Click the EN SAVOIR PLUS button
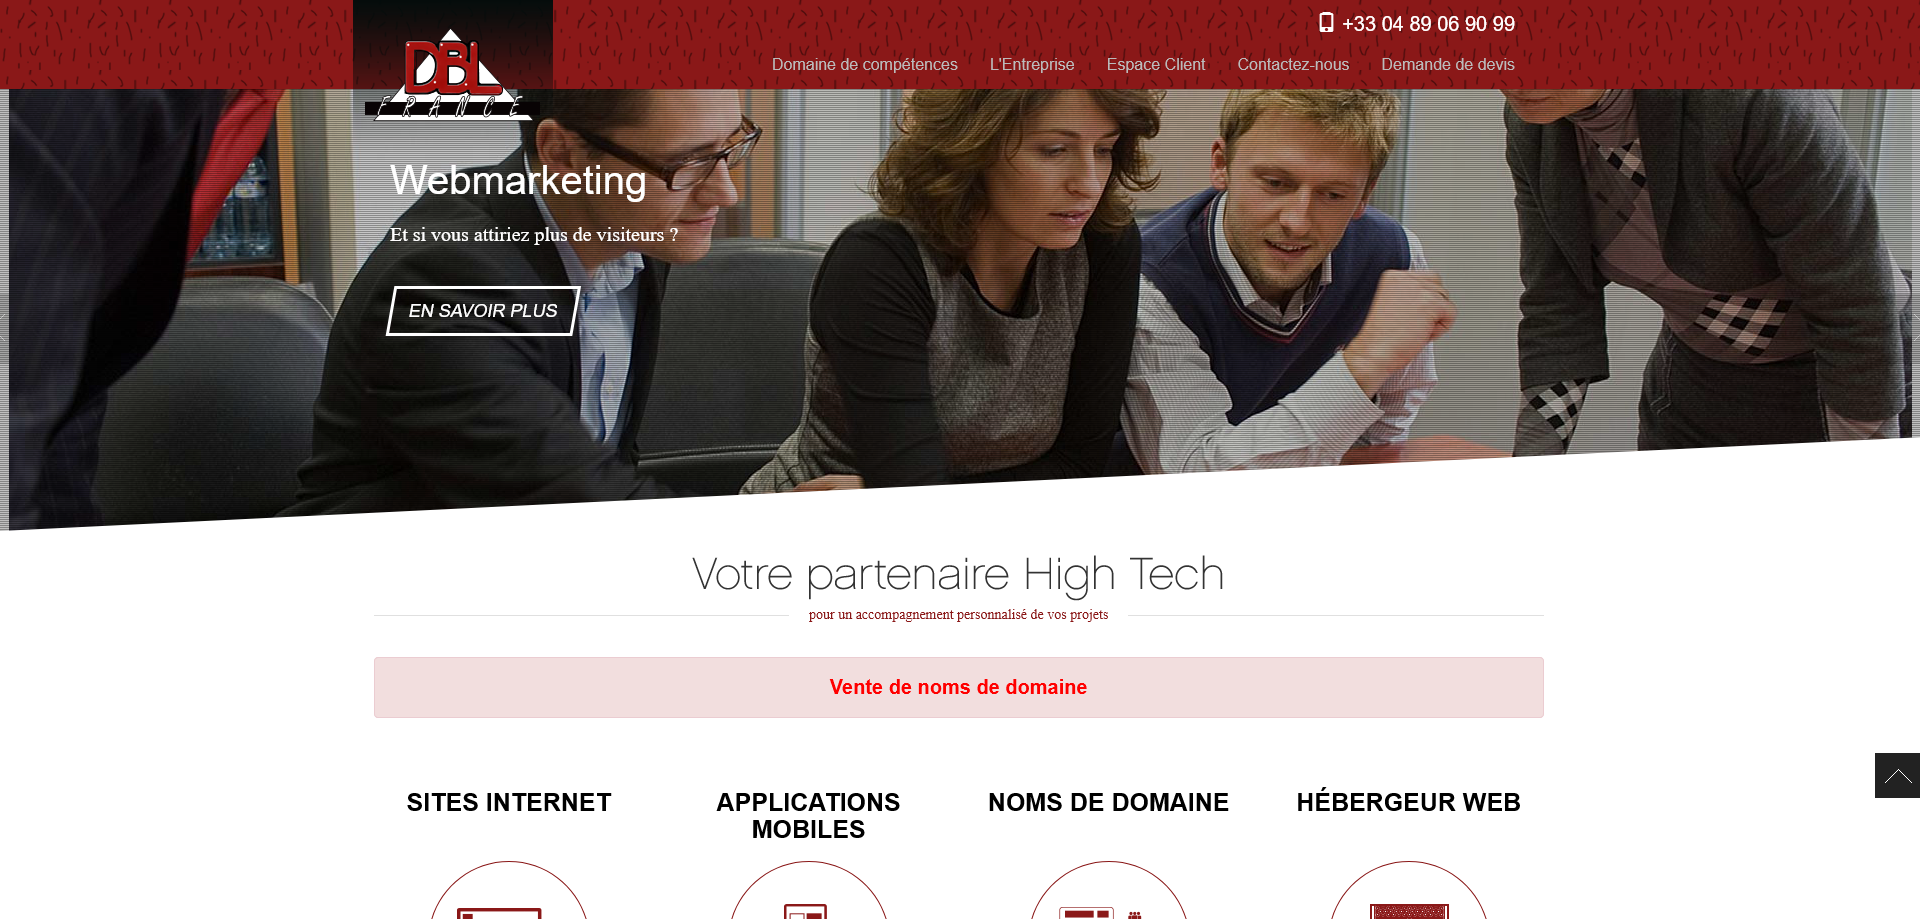Image resolution: width=1920 pixels, height=919 pixels. (483, 311)
